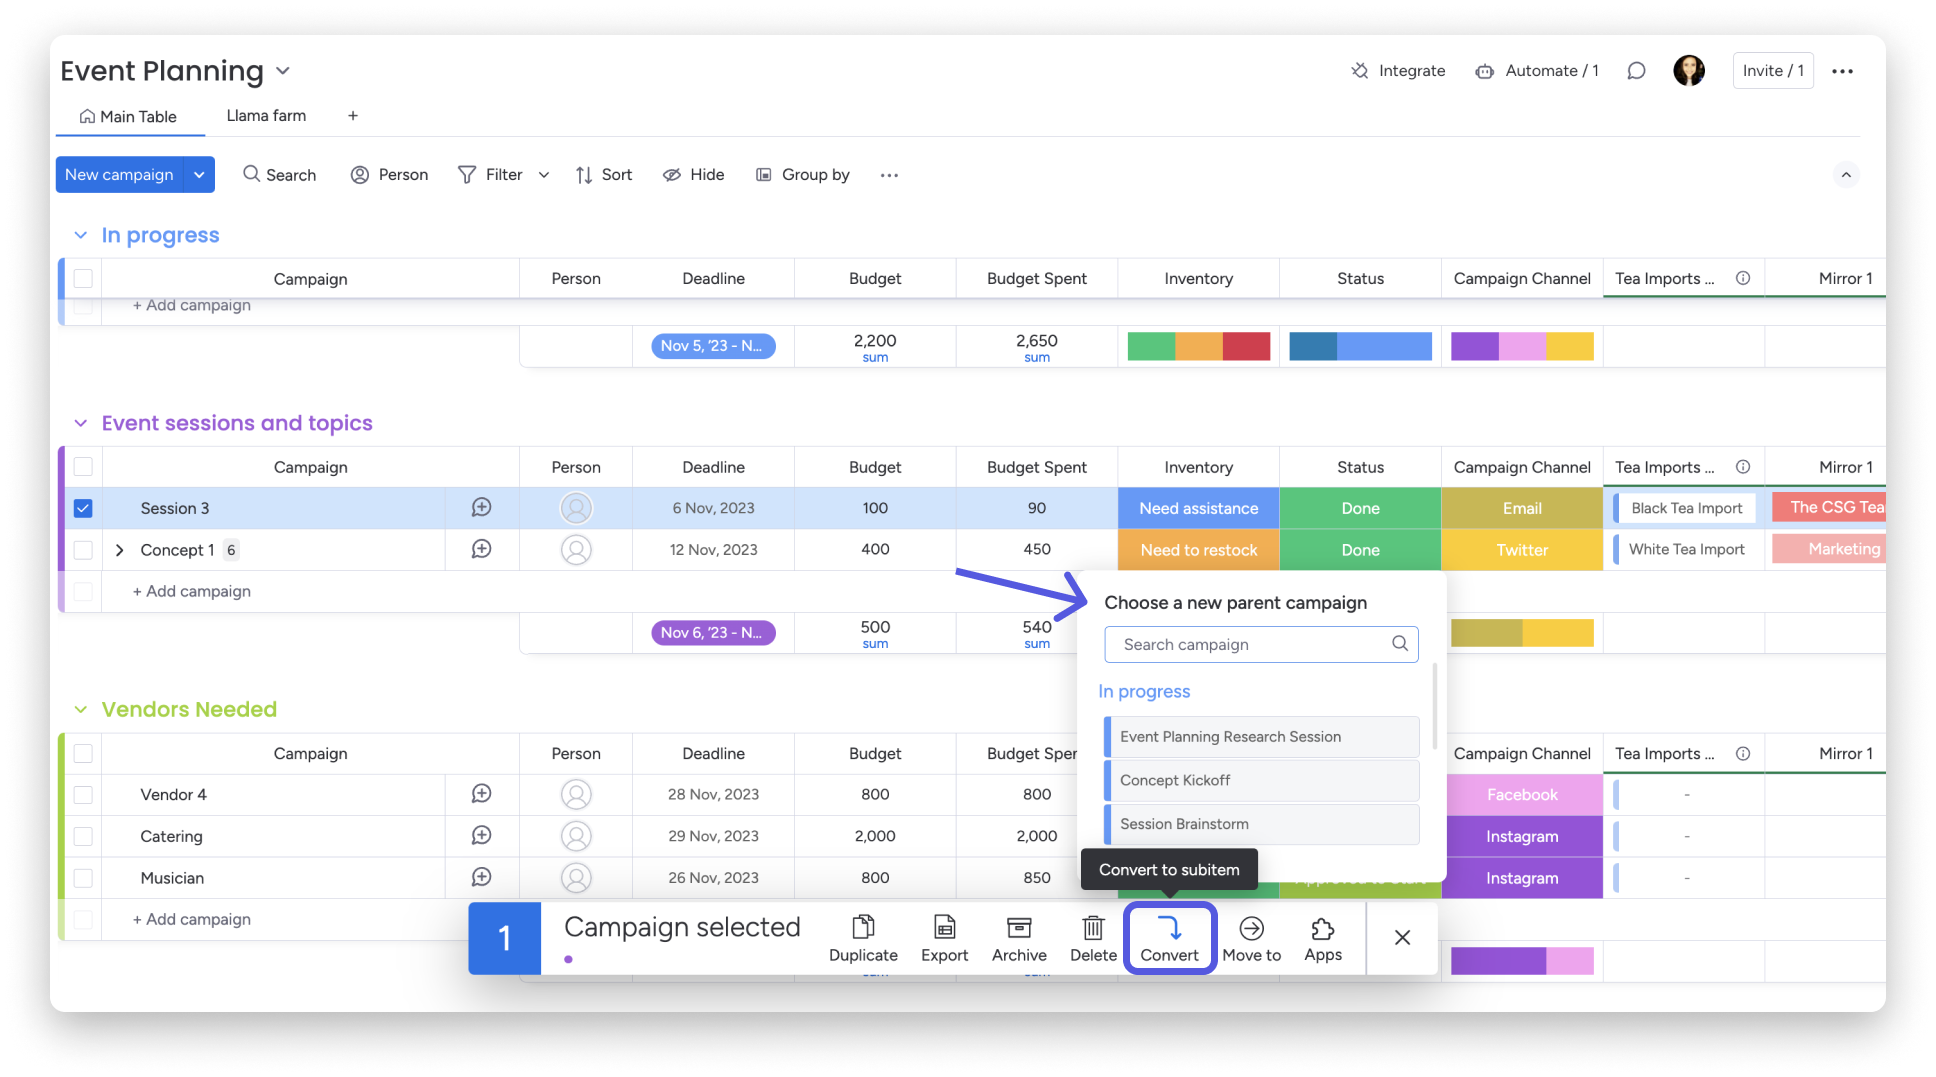Screen dimensions: 1936x1077
Task: Open the board discussion chat bubble icon
Action: click(1636, 71)
